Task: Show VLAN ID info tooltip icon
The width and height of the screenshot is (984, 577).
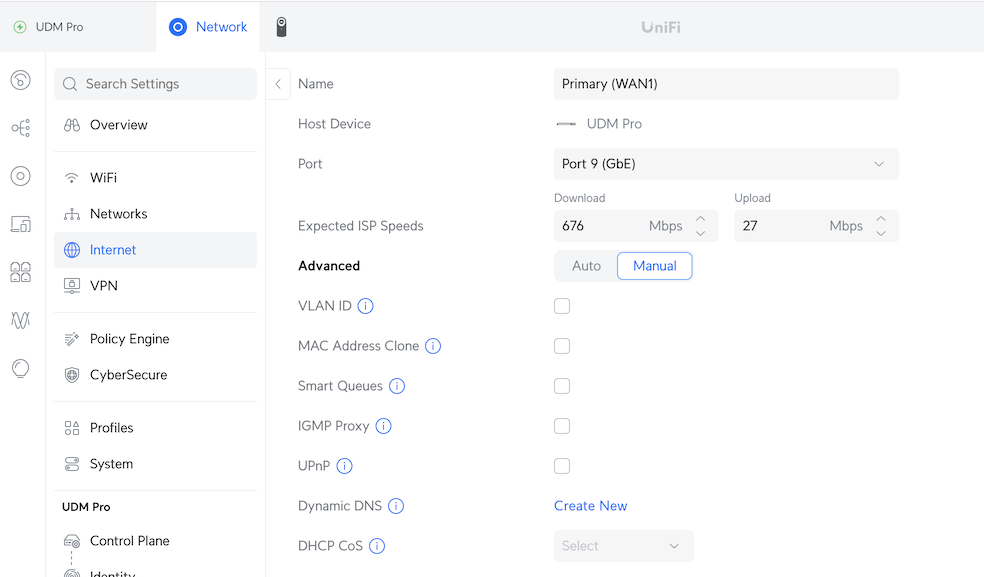Action: 365,306
